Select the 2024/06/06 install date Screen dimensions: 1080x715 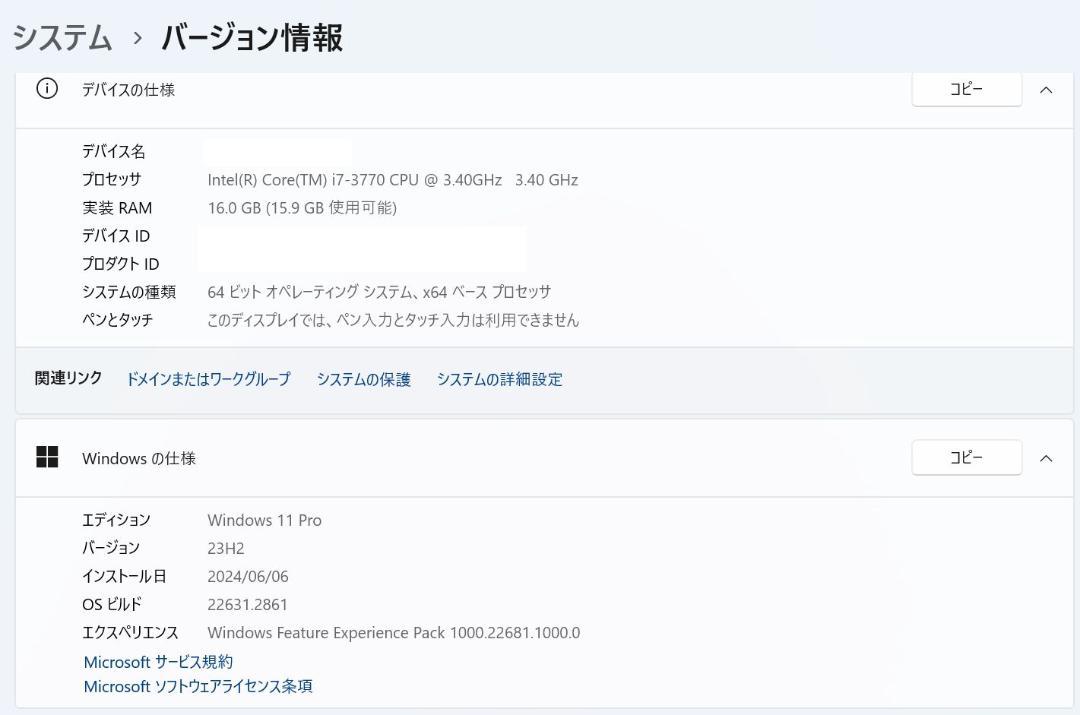248,577
